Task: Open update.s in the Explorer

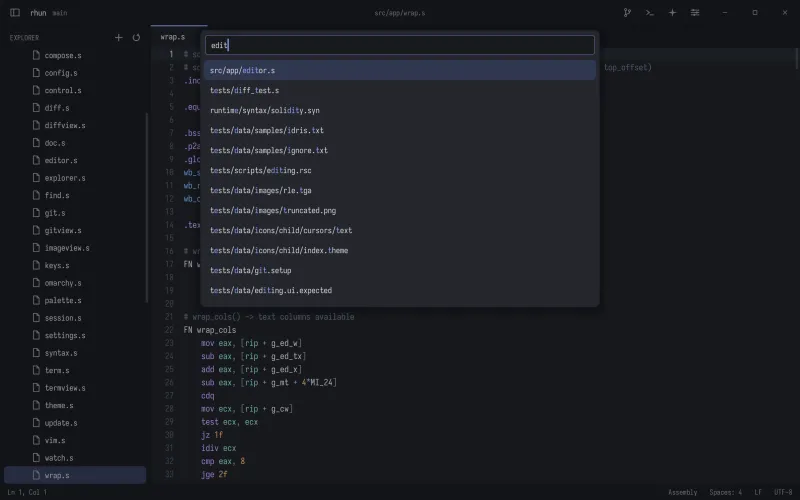Action: tap(75, 423)
